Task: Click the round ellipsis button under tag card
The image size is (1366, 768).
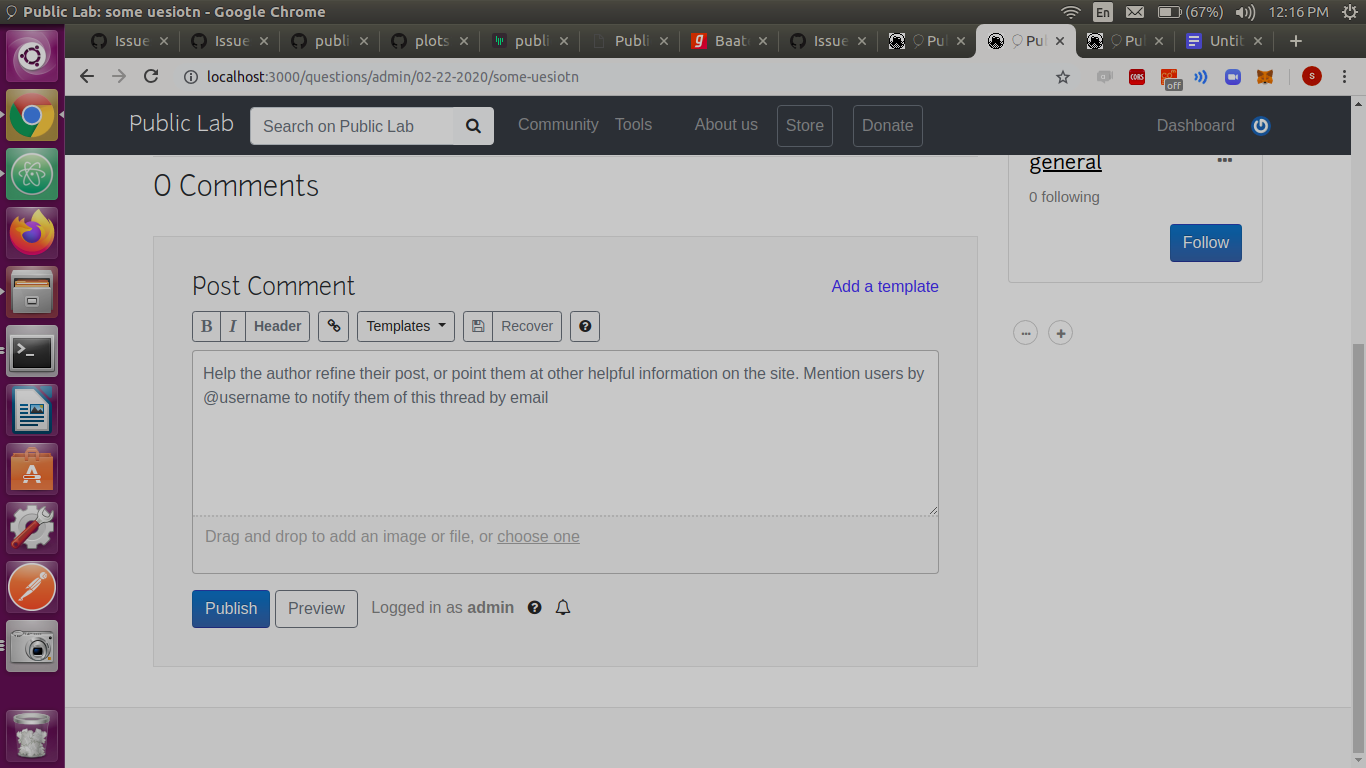Action: pos(1025,333)
